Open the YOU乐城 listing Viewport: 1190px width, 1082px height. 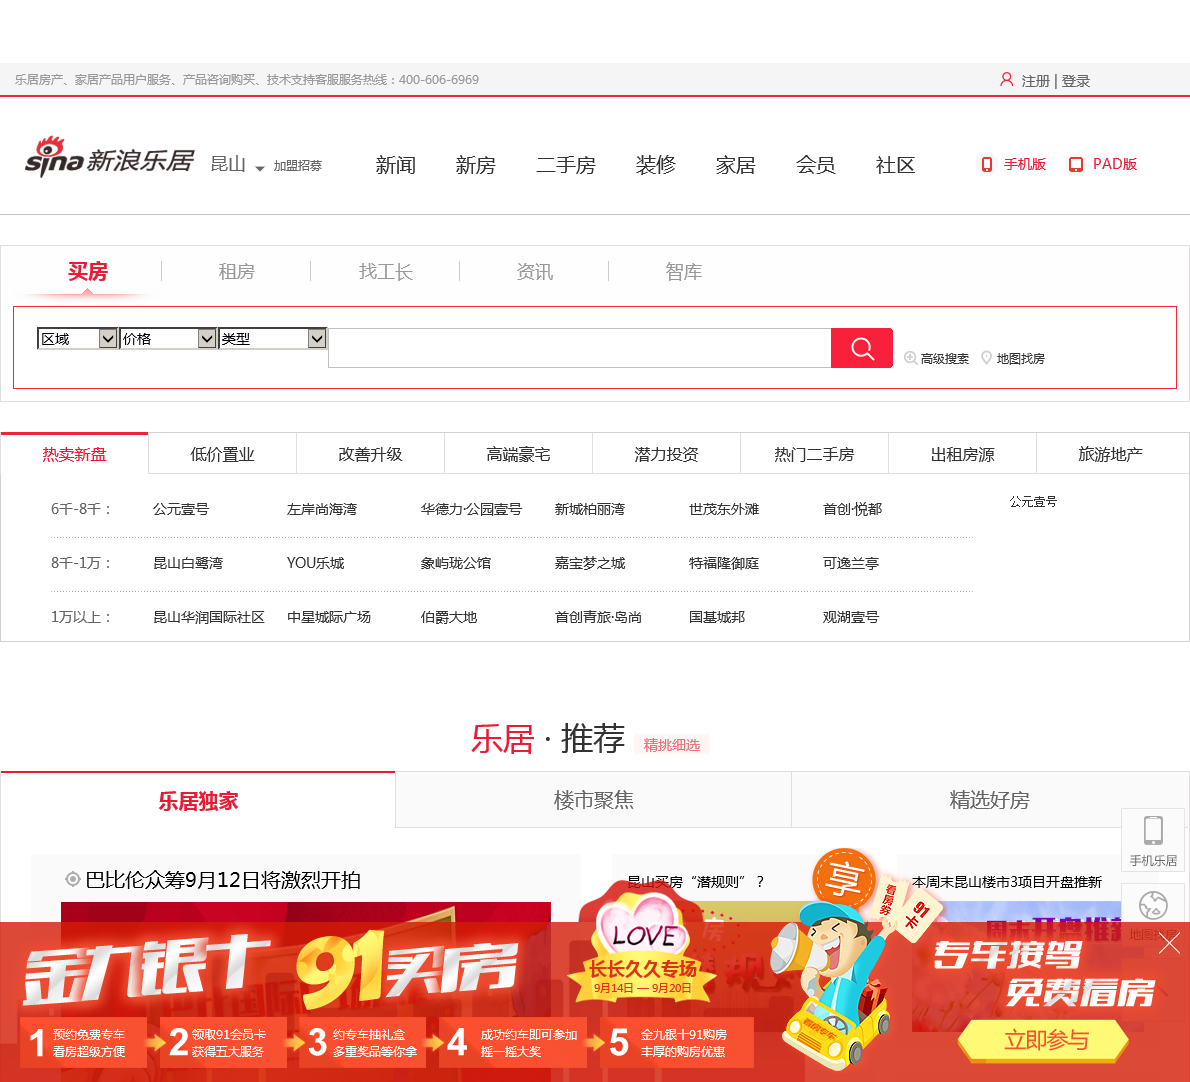pyautogui.click(x=316, y=563)
